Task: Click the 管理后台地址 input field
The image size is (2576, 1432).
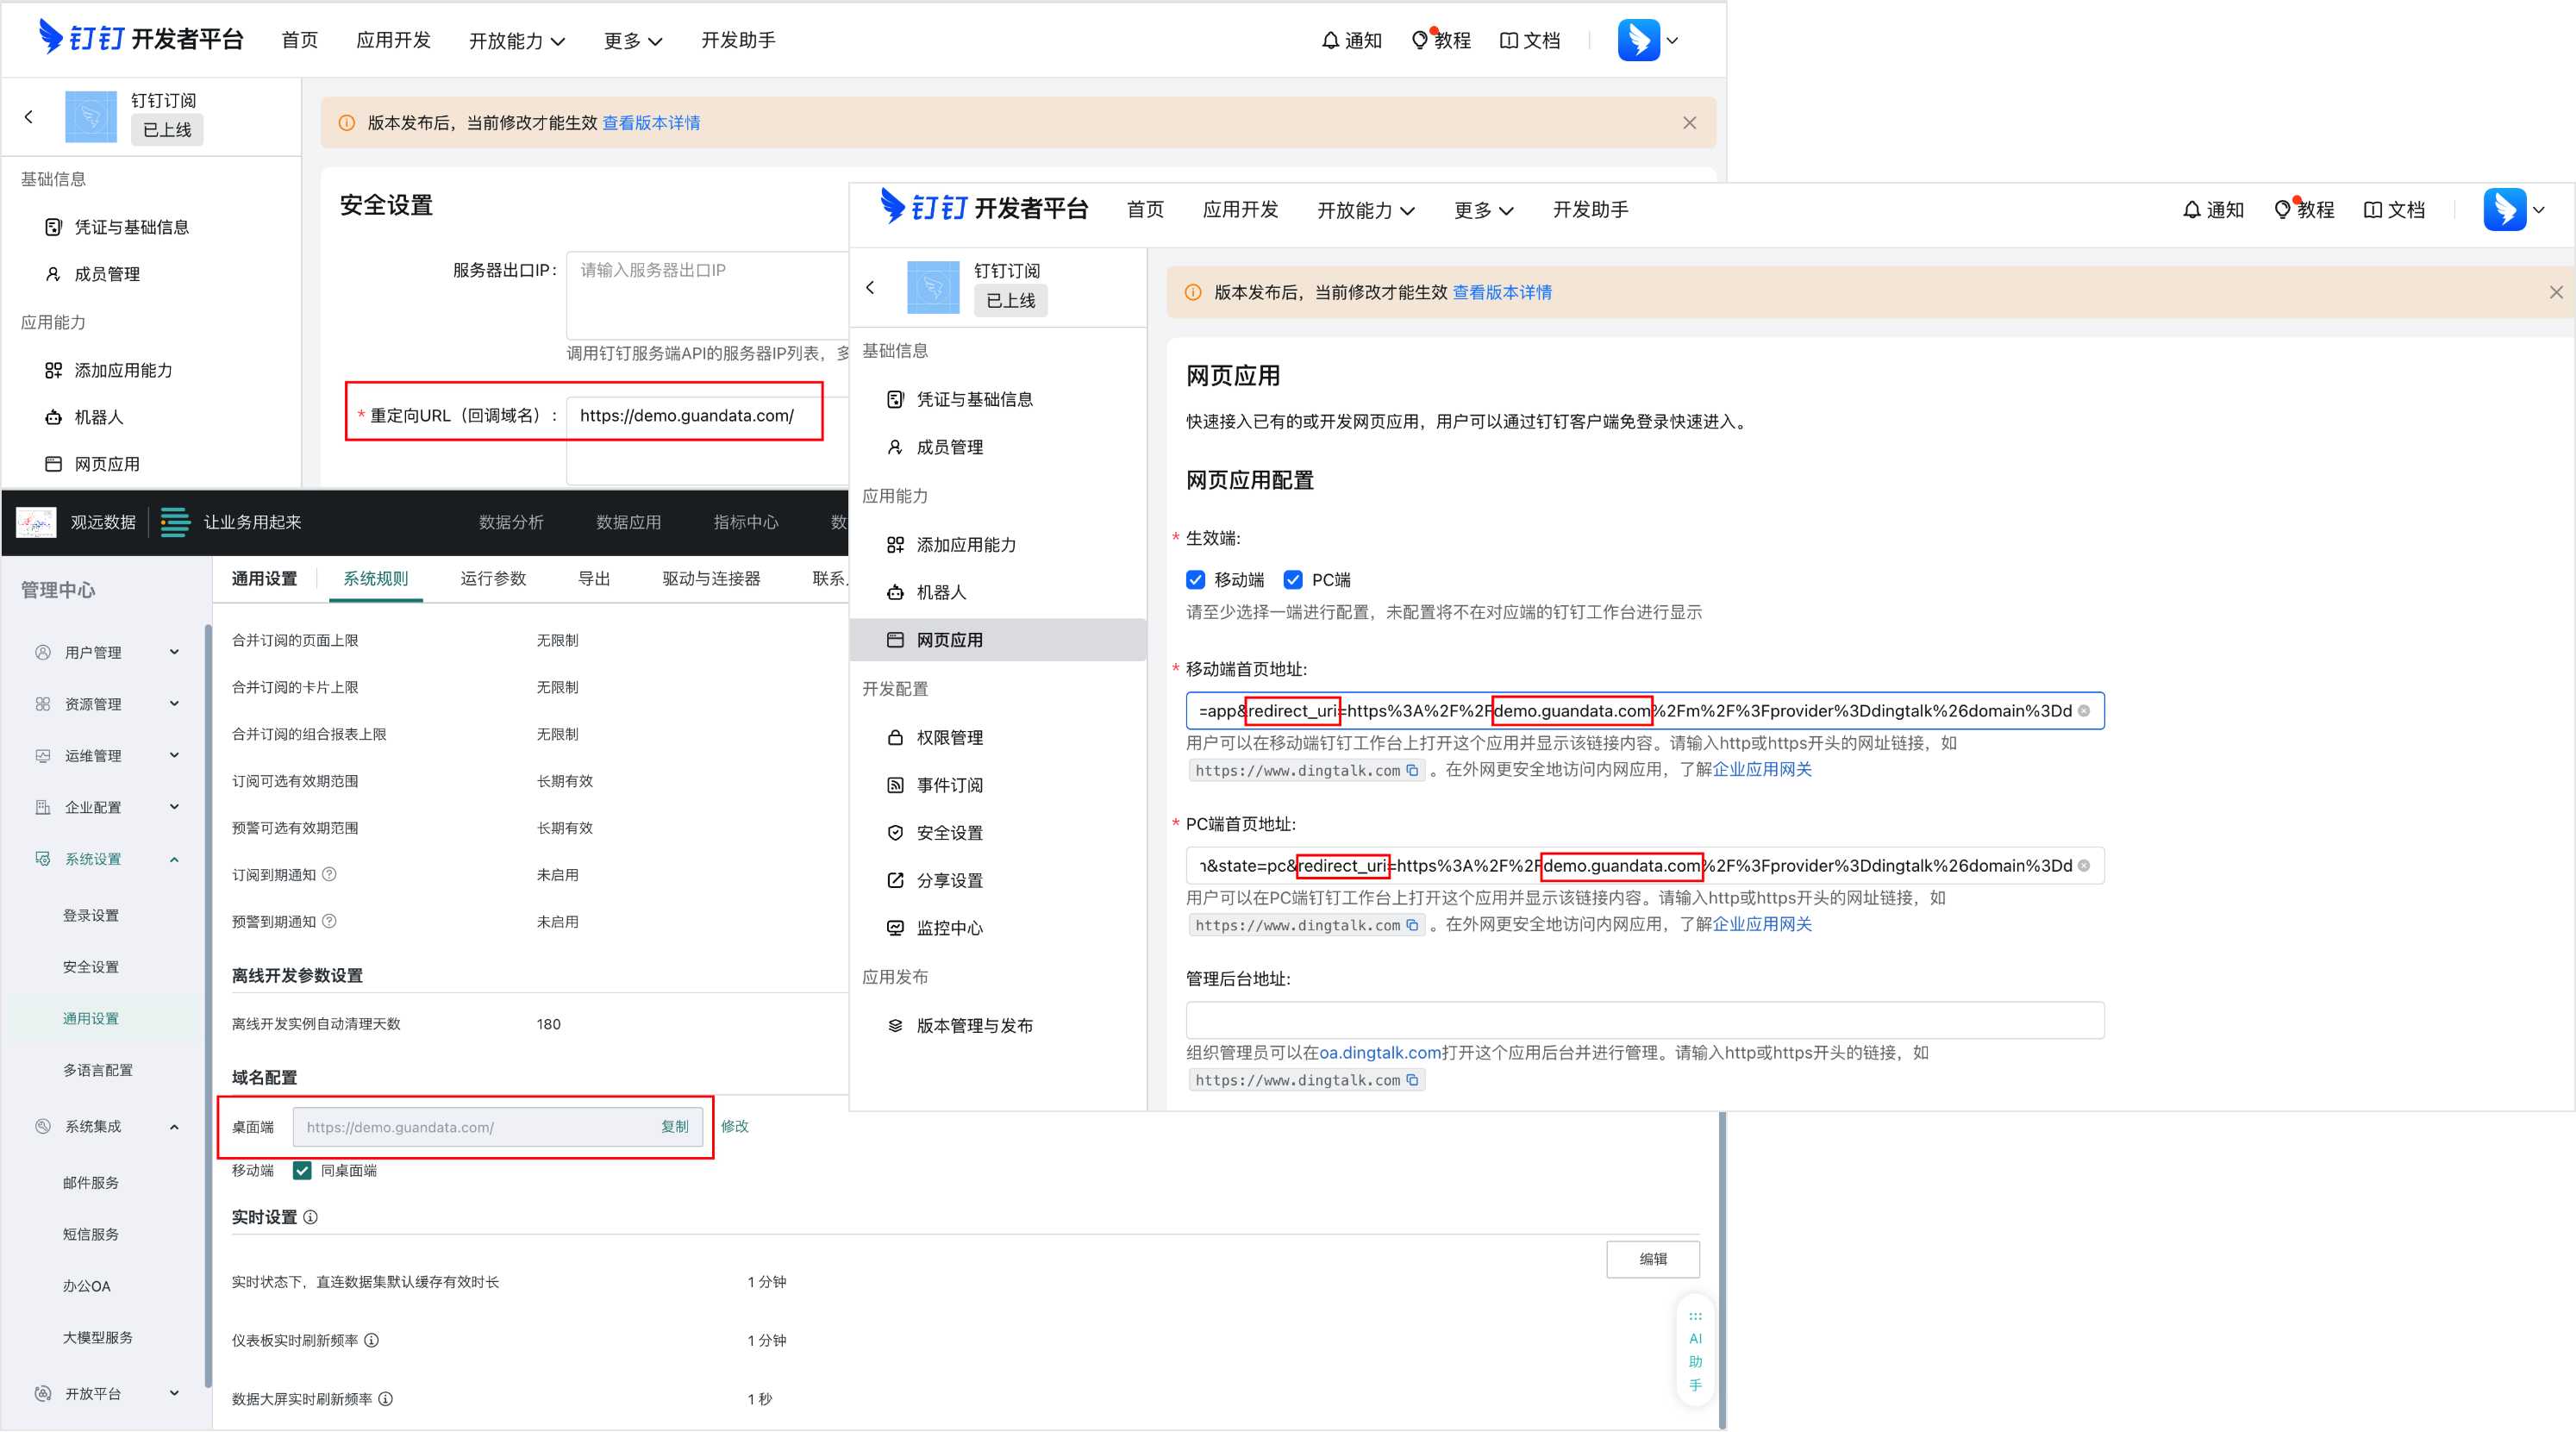Action: (x=1644, y=1021)
